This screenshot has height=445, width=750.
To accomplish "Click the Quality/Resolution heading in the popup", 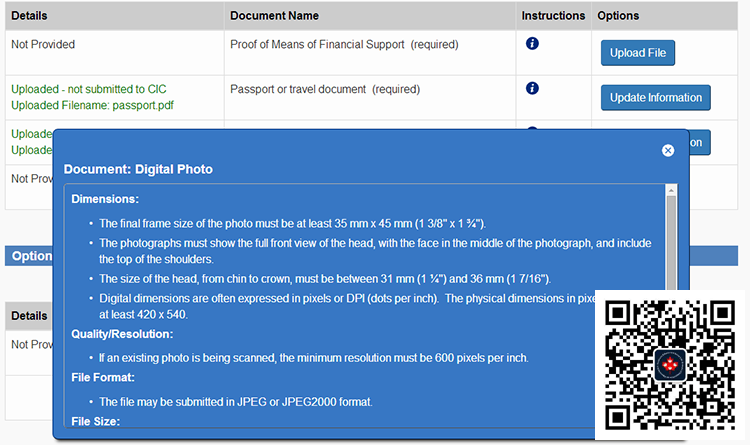I will 122,334.
